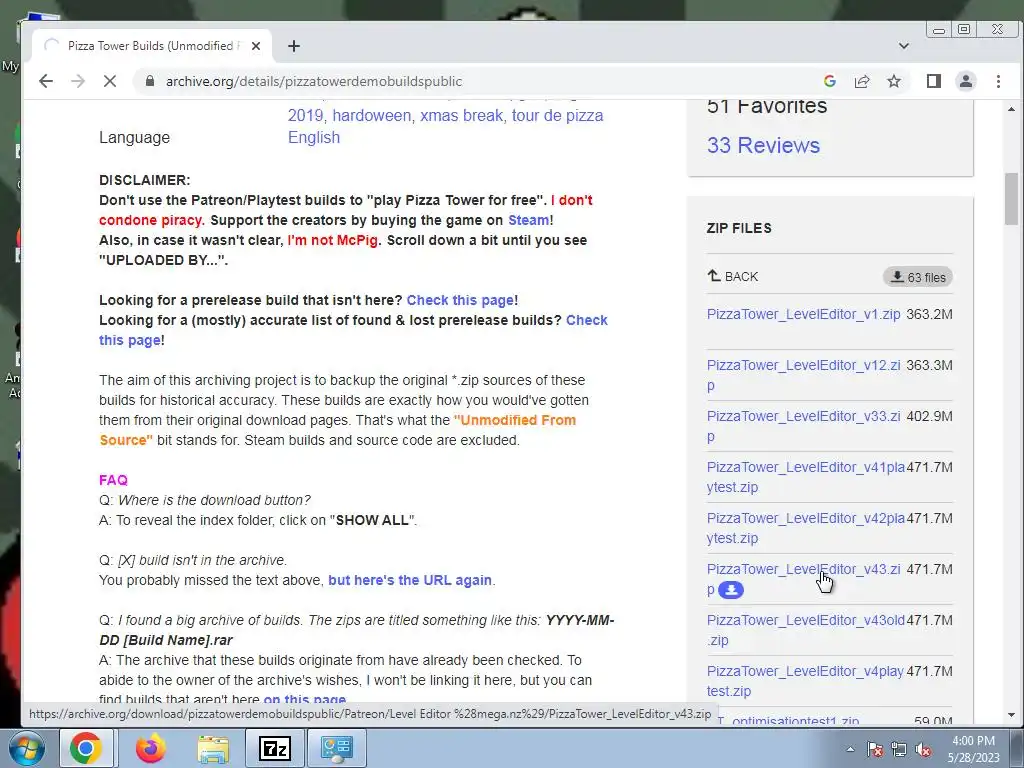Screen dimensions: 1024x768
Task: Open Windows Explorer from the taskbar
Action: tap(213, 748)
